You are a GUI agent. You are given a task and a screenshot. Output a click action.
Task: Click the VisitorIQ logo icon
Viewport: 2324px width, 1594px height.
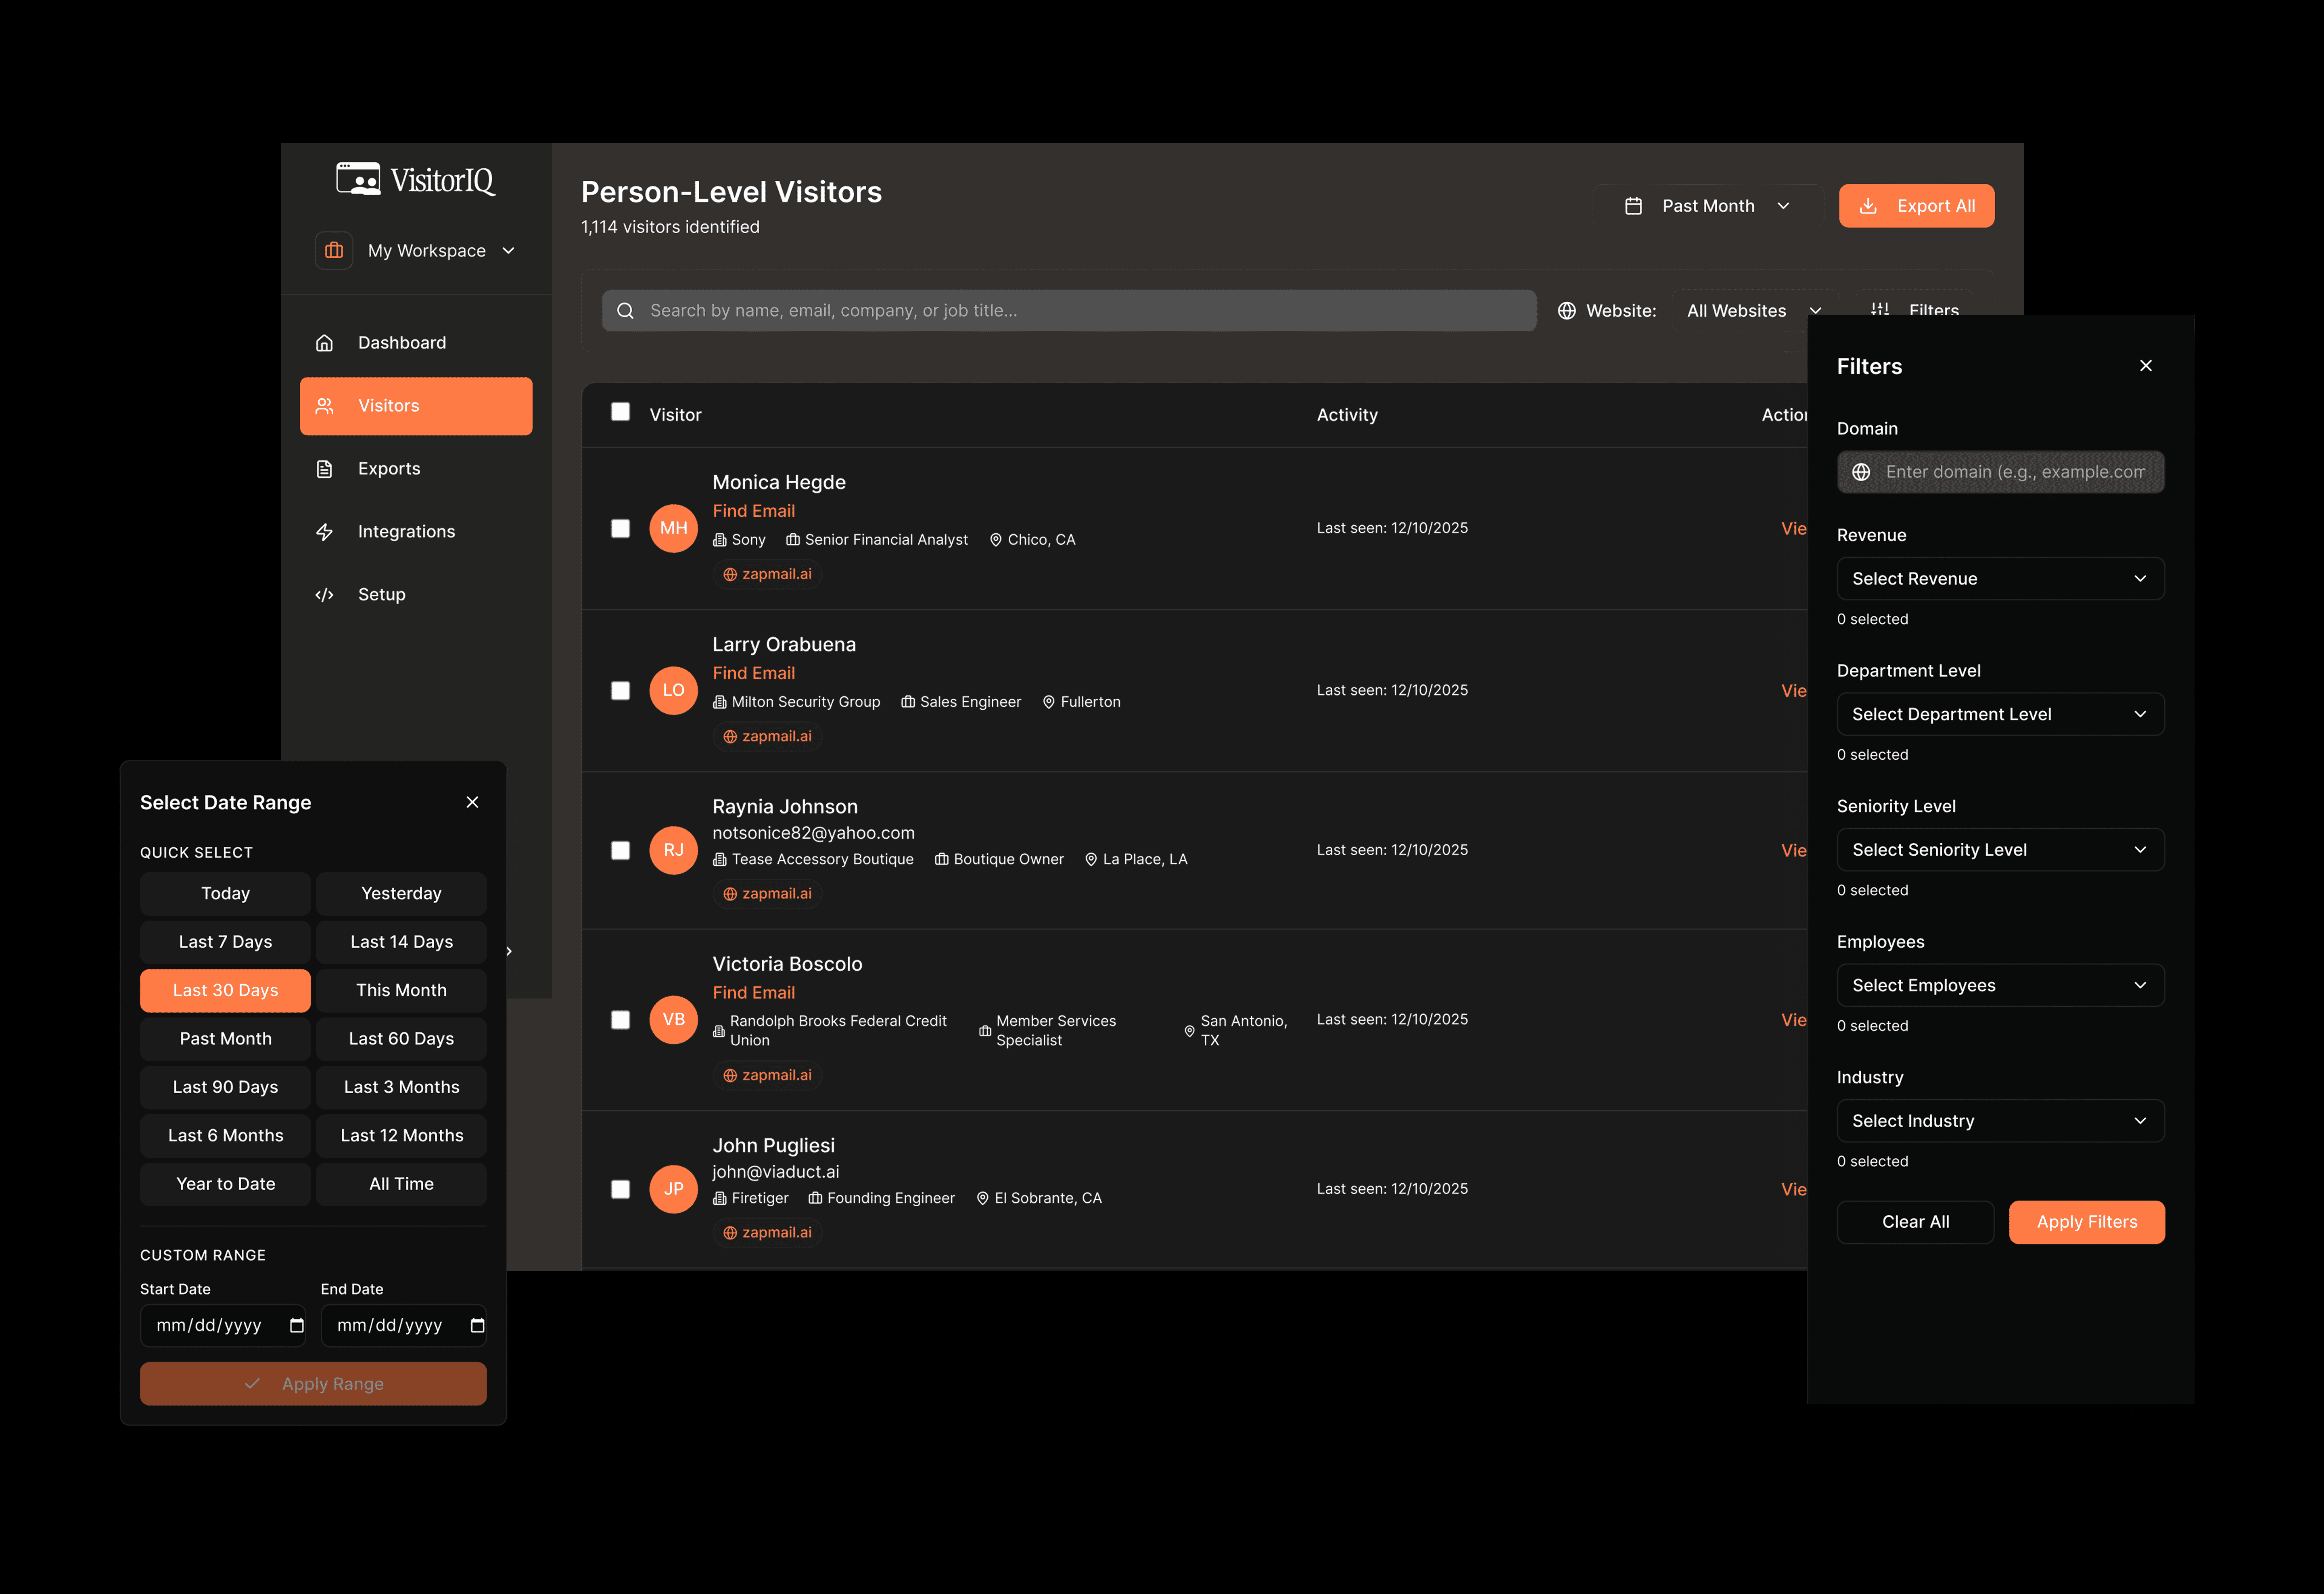(358, 180)
